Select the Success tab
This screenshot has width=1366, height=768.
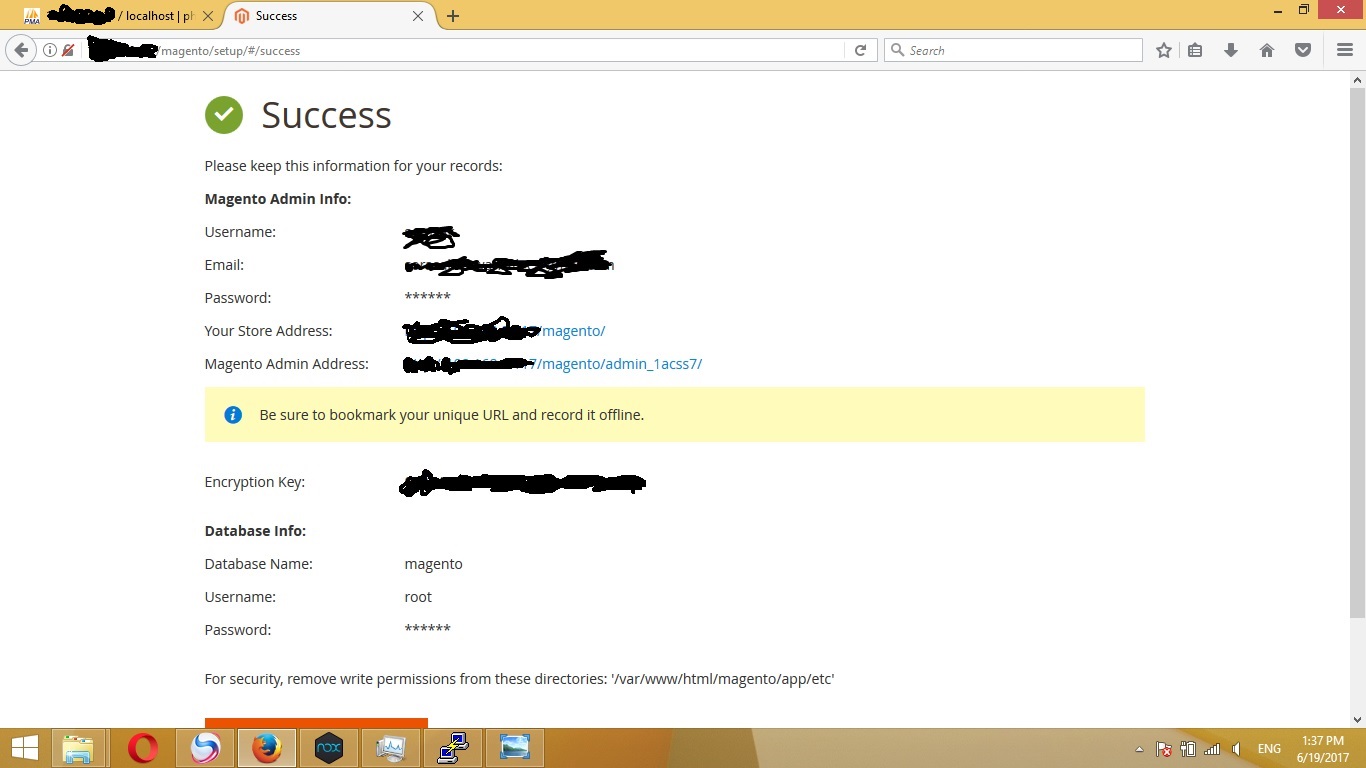tap(328, 16)
